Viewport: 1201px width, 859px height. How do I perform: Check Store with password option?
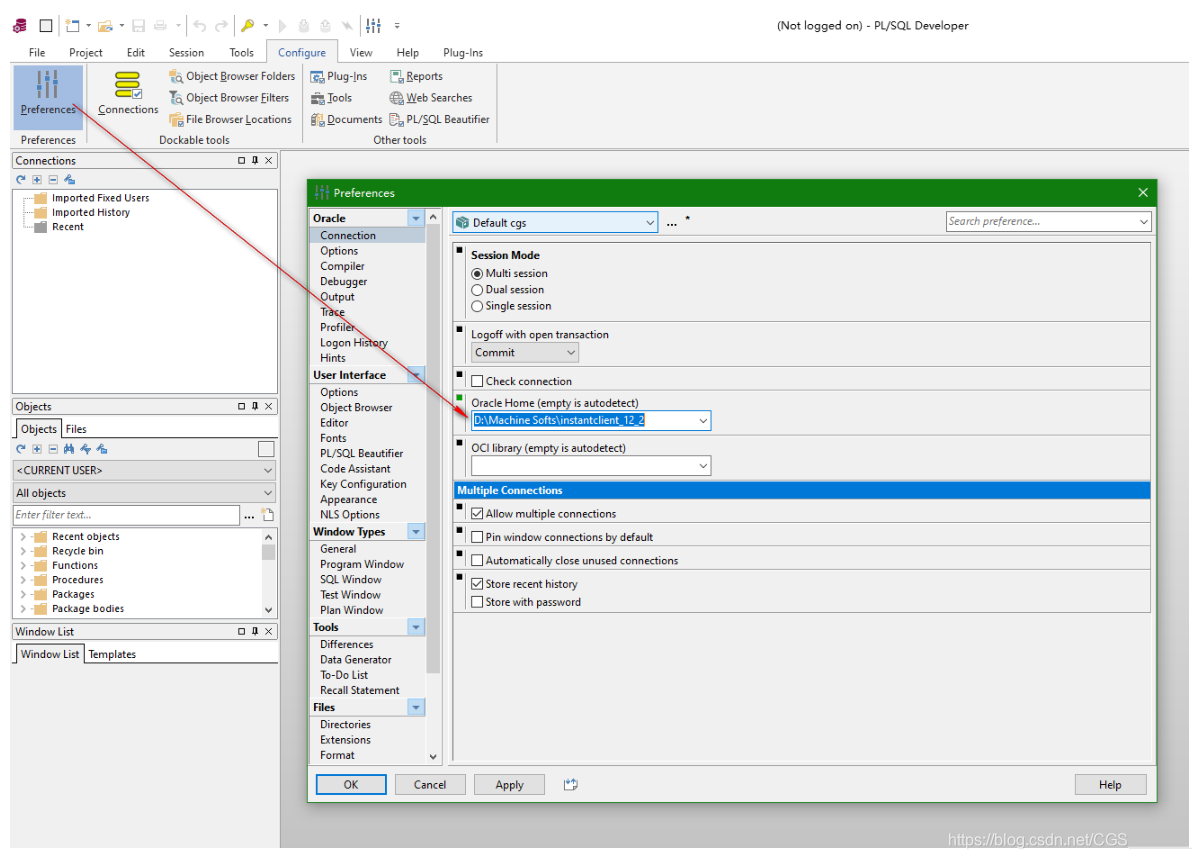[475, 602]
